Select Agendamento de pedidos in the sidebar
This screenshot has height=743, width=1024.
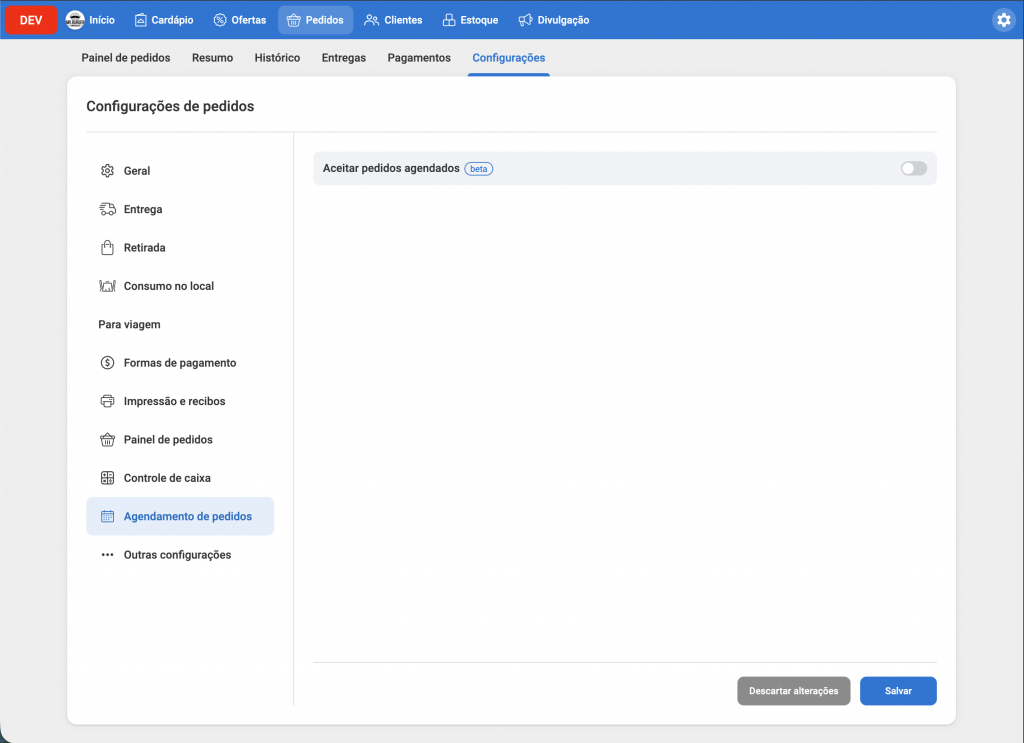187,517
